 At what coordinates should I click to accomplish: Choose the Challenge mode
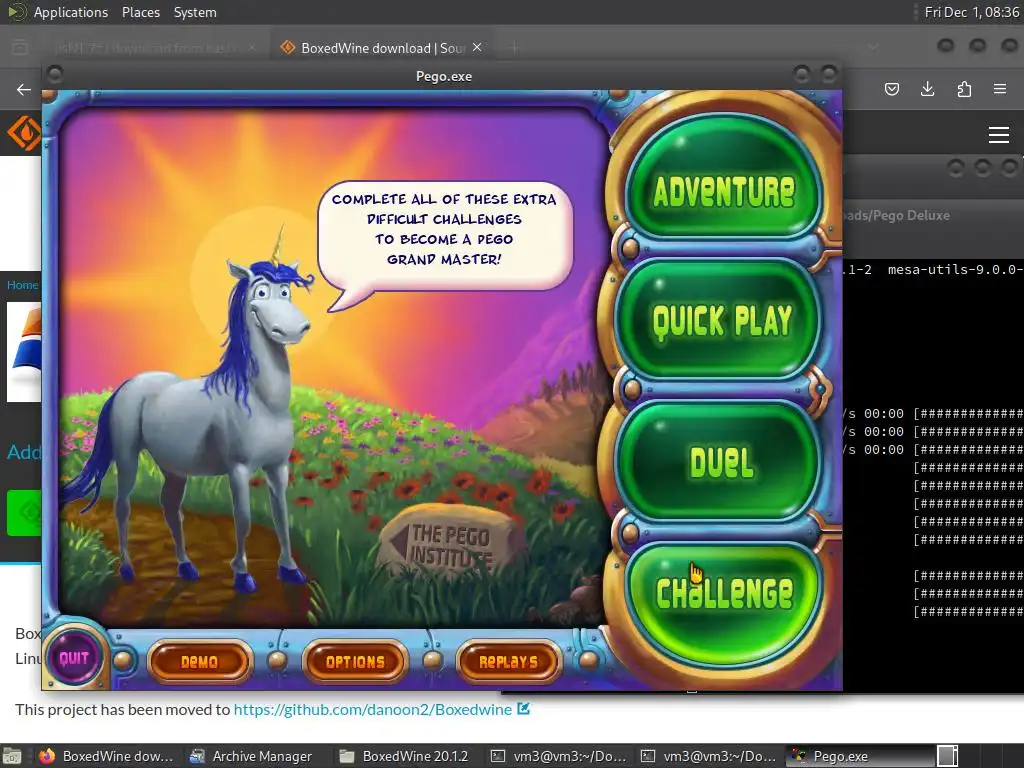tap(723, 604)
